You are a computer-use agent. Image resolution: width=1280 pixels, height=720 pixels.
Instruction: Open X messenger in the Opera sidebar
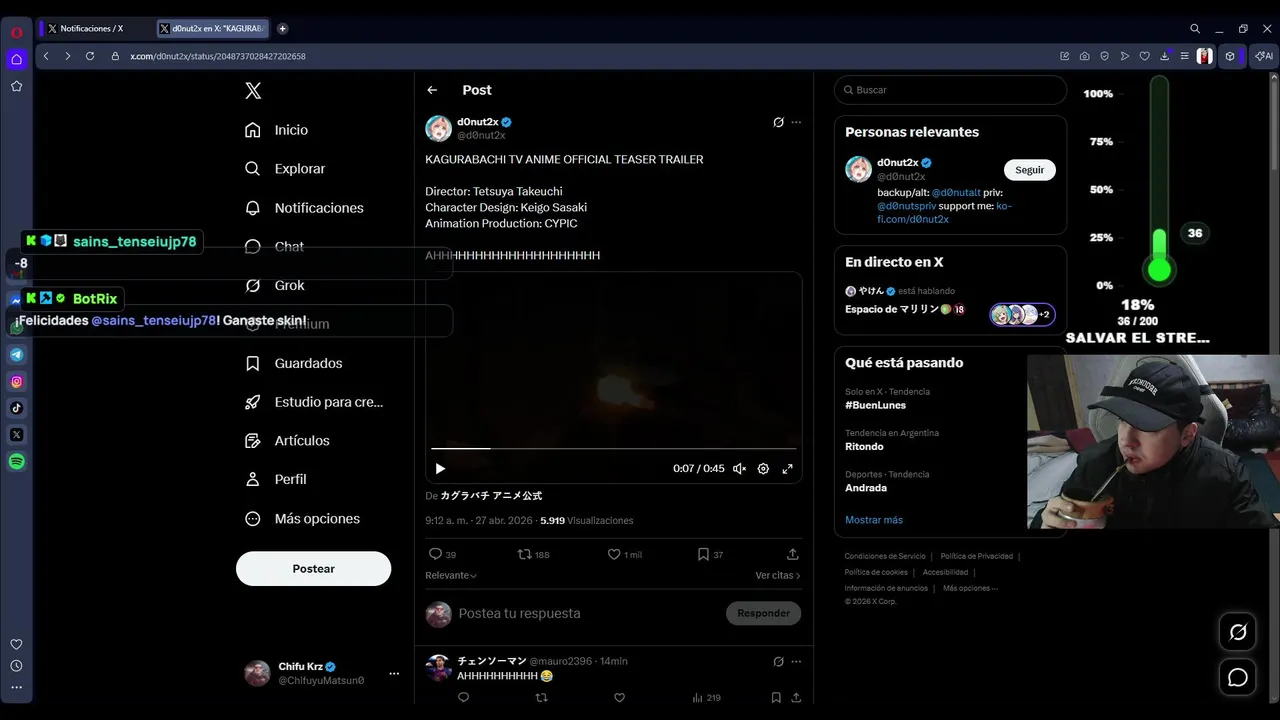point(17,434)
